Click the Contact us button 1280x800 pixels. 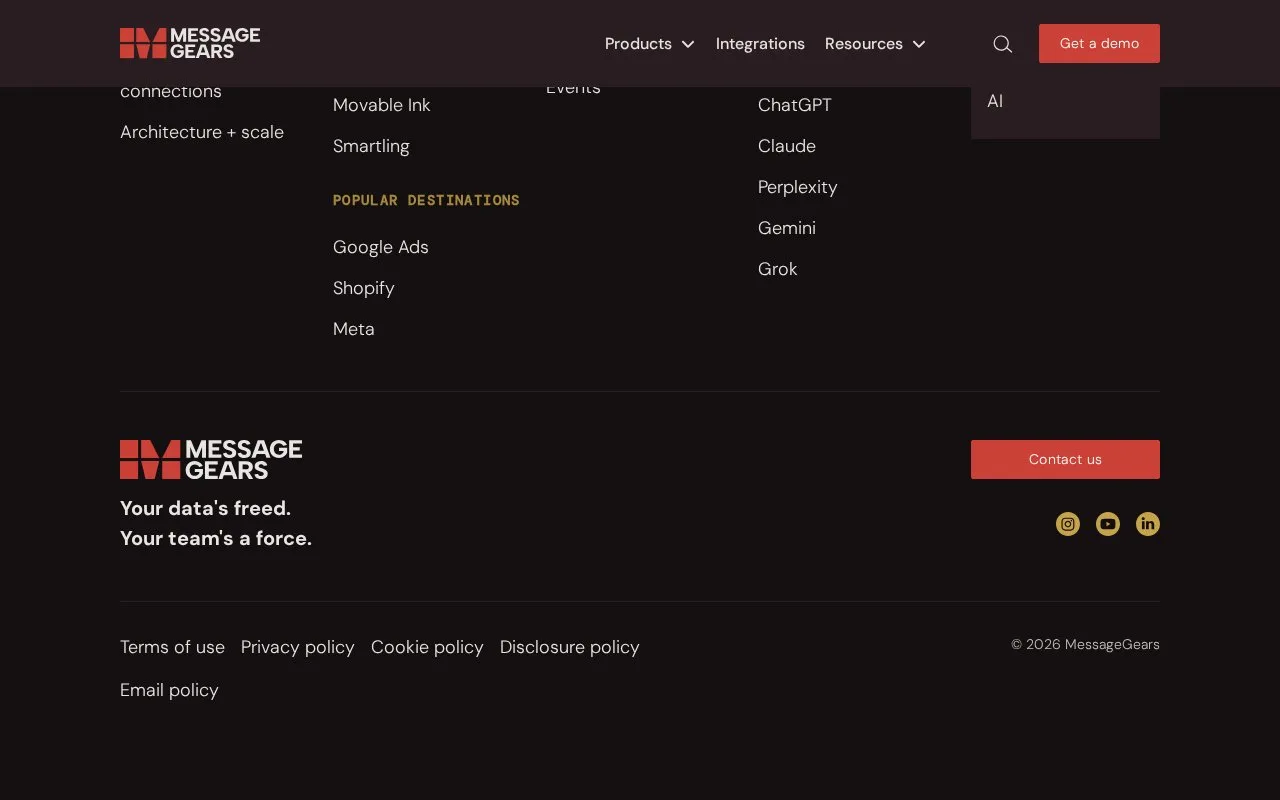pyautogui.click(x=1065, y=459)
